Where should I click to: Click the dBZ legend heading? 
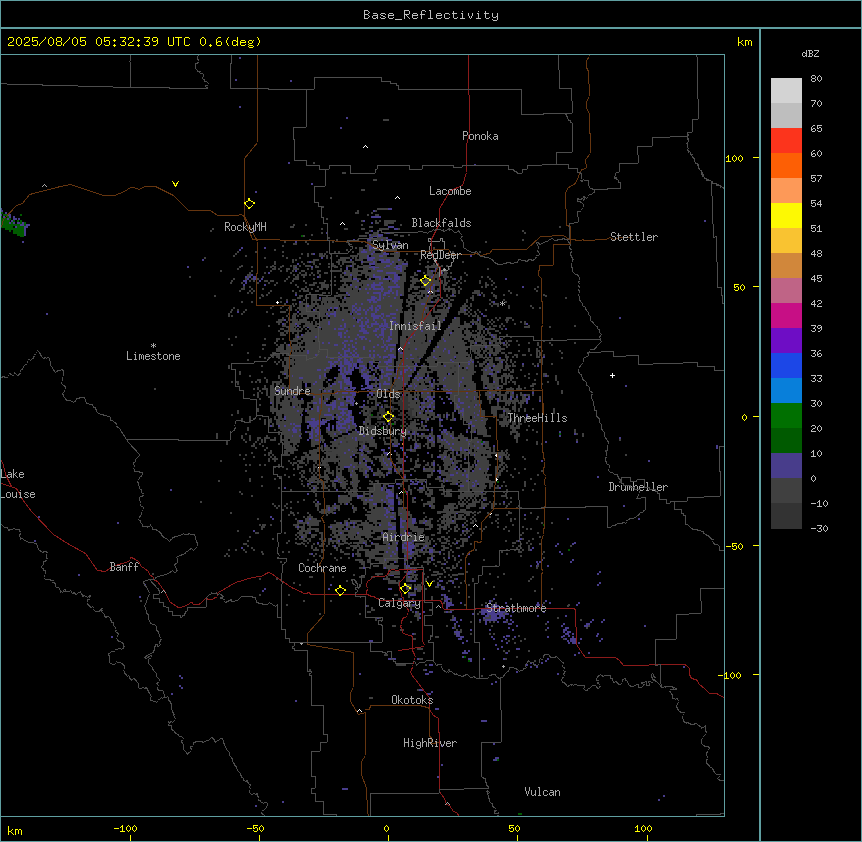pos(810,54)
